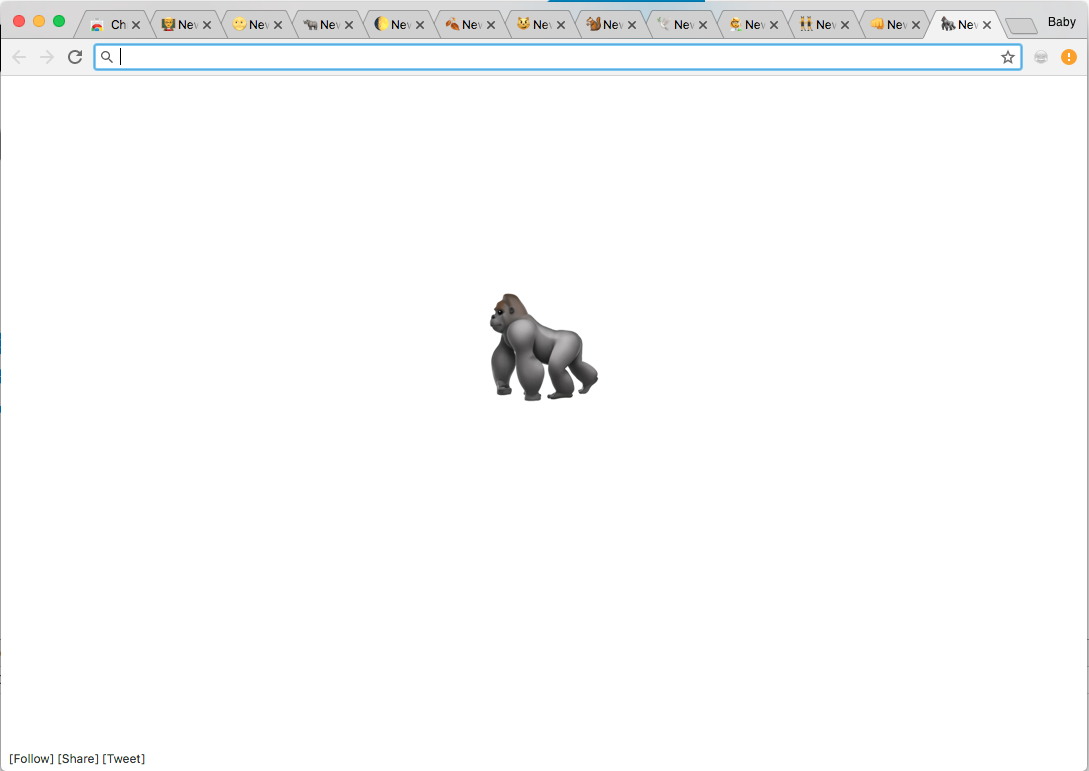Click the forward navigation arrow
This screenshot has width=1089, height=771.
tap(46, 57)
